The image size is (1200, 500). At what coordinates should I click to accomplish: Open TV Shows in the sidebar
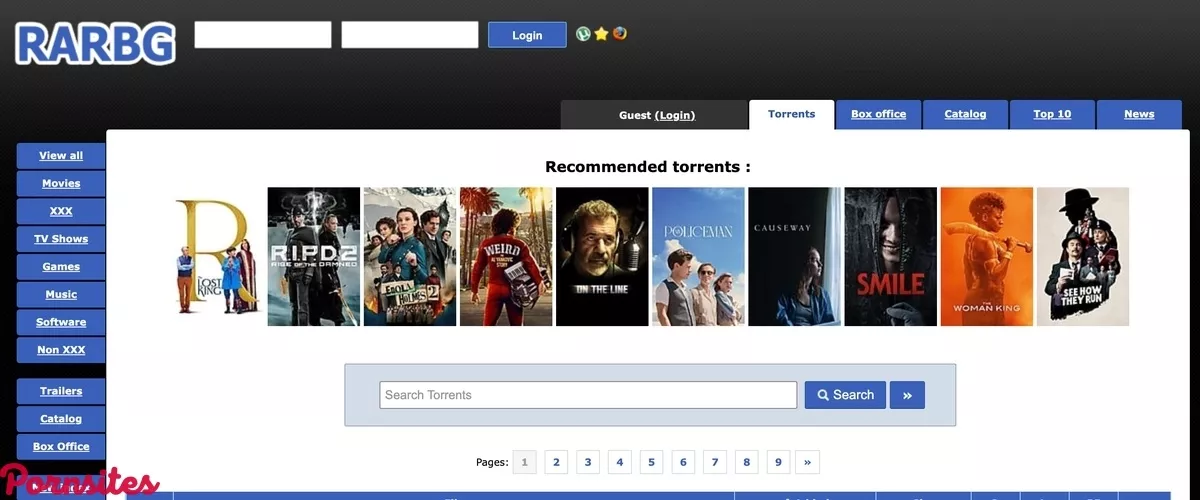(x=61, y=239)
